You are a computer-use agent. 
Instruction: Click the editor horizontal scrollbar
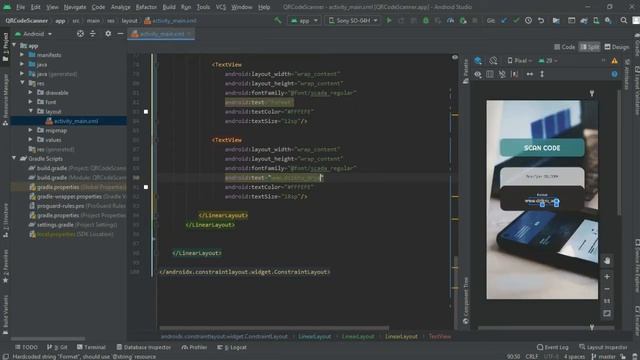click(x=273, y=327)
